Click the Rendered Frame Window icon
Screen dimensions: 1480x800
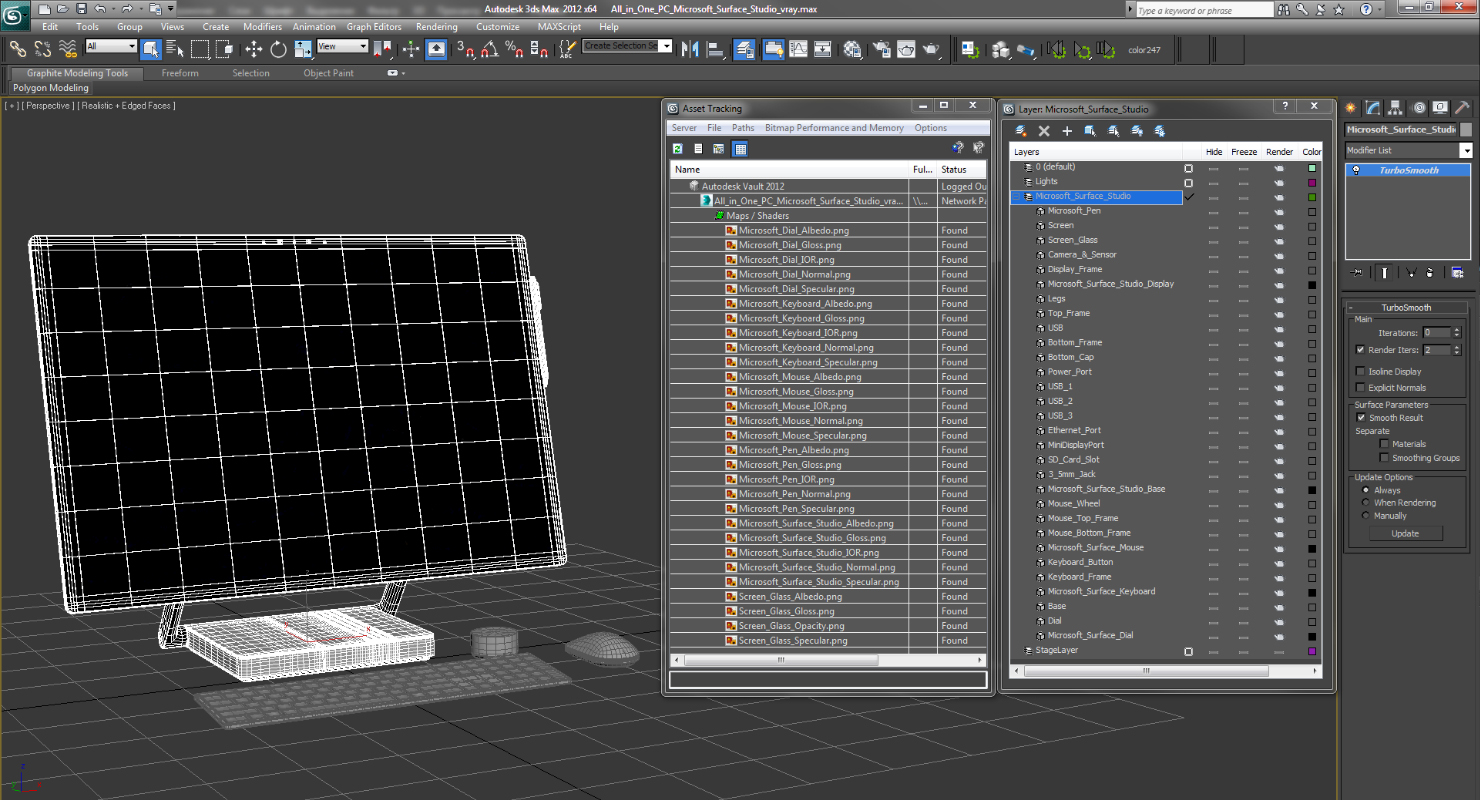pos(907,48)
